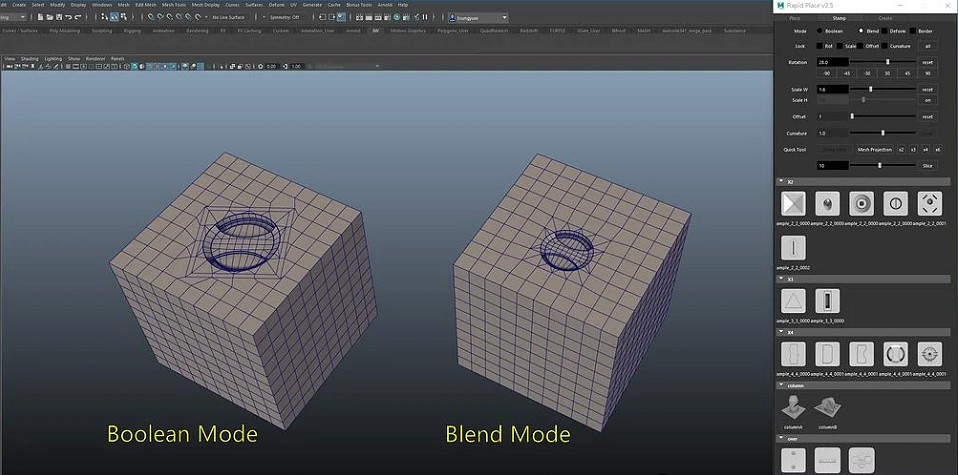
Task: Pick the columnA stamp preset
Action: pos(794,405)
